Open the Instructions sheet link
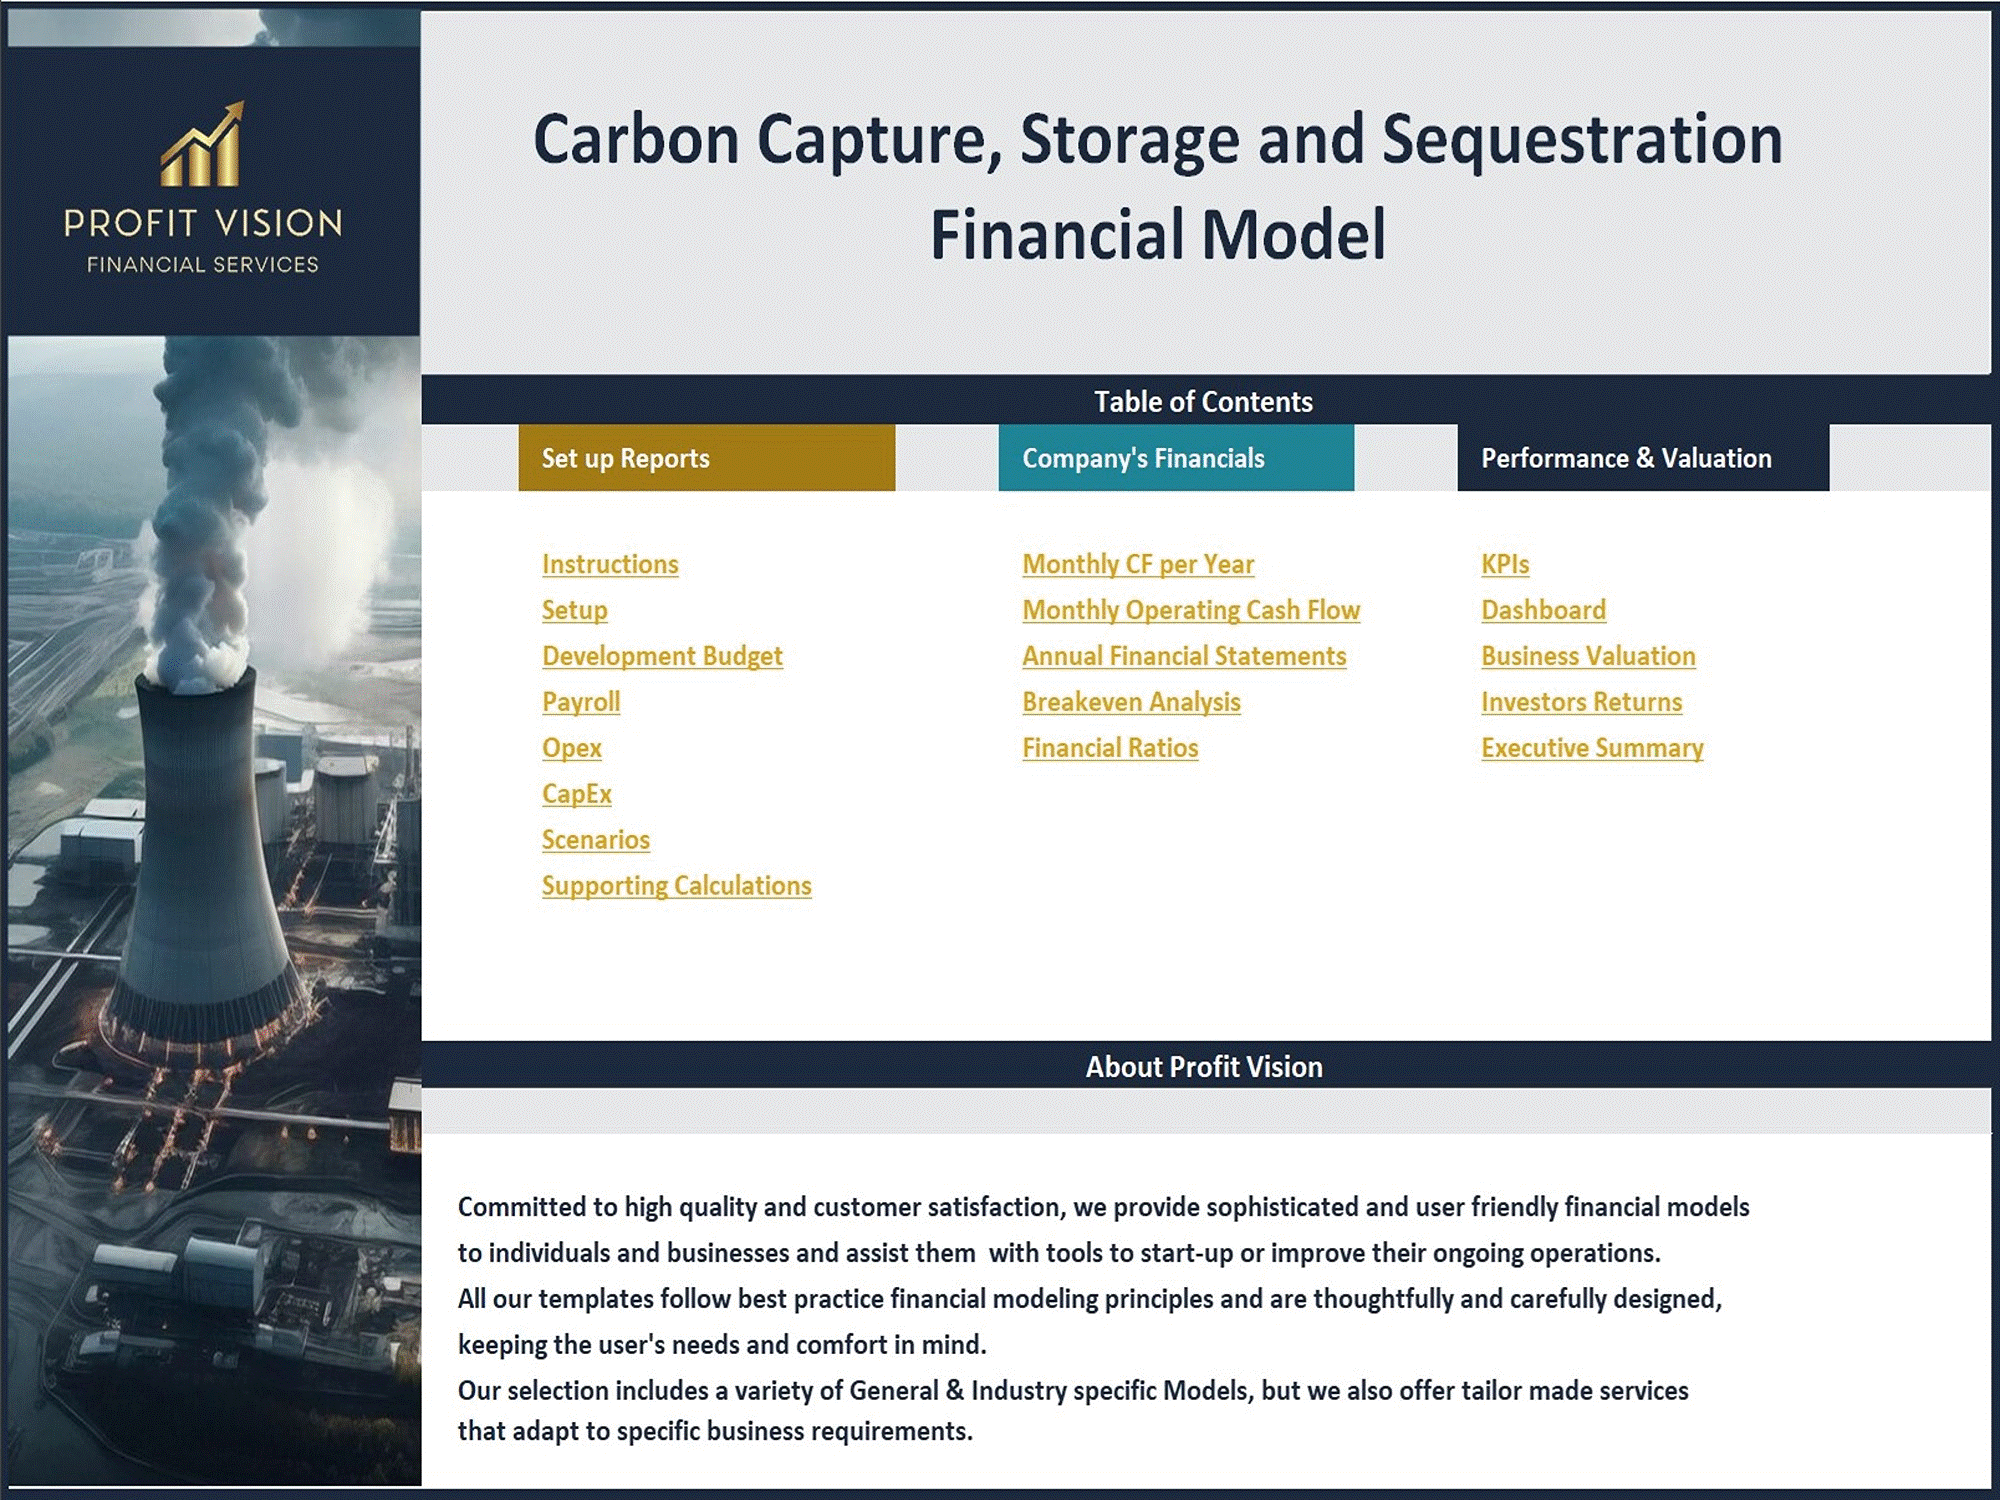 click(611, 562)
